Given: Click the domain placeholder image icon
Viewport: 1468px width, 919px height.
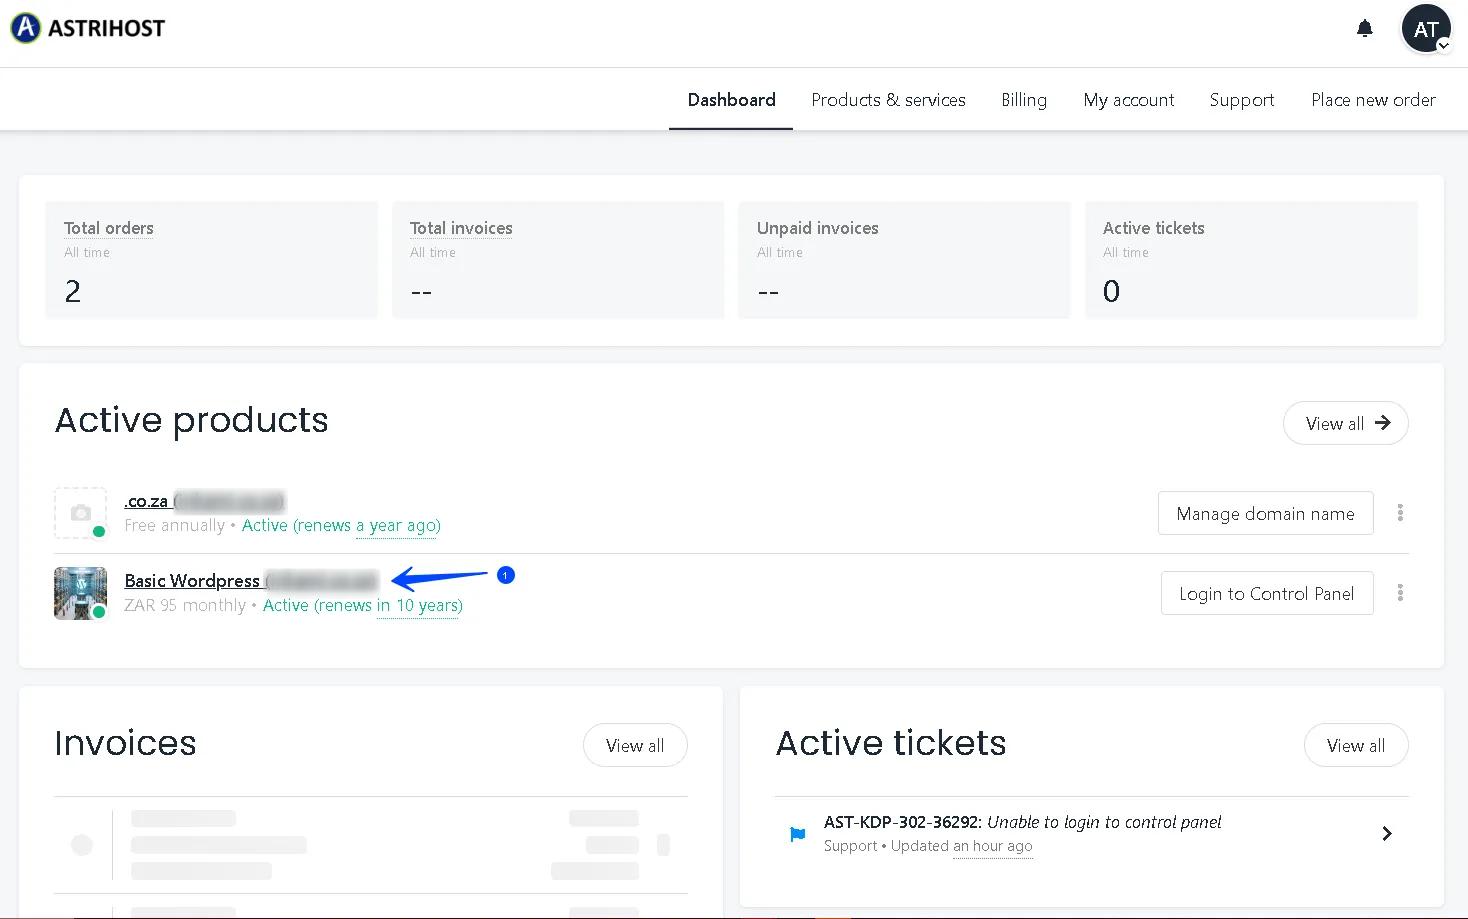Looking at the screenshot, I should coord(80,513).
